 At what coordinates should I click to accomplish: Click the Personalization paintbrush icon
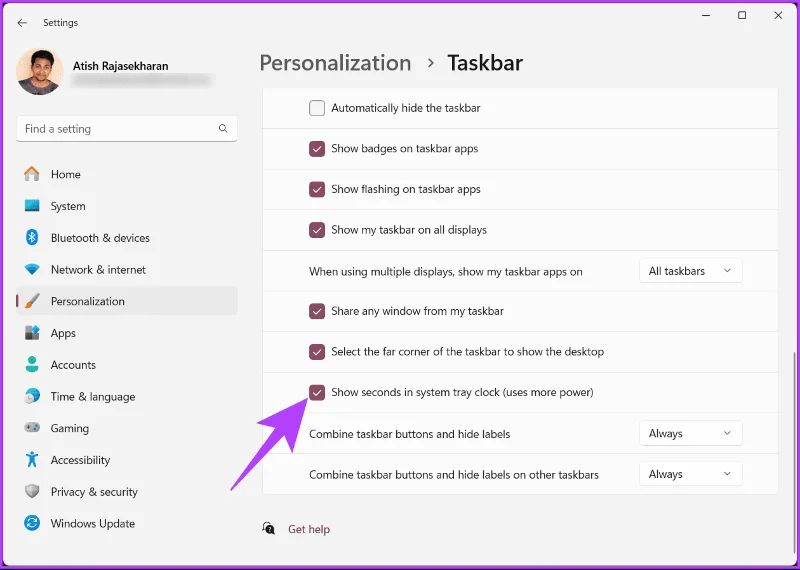click(x=32, y=301)
